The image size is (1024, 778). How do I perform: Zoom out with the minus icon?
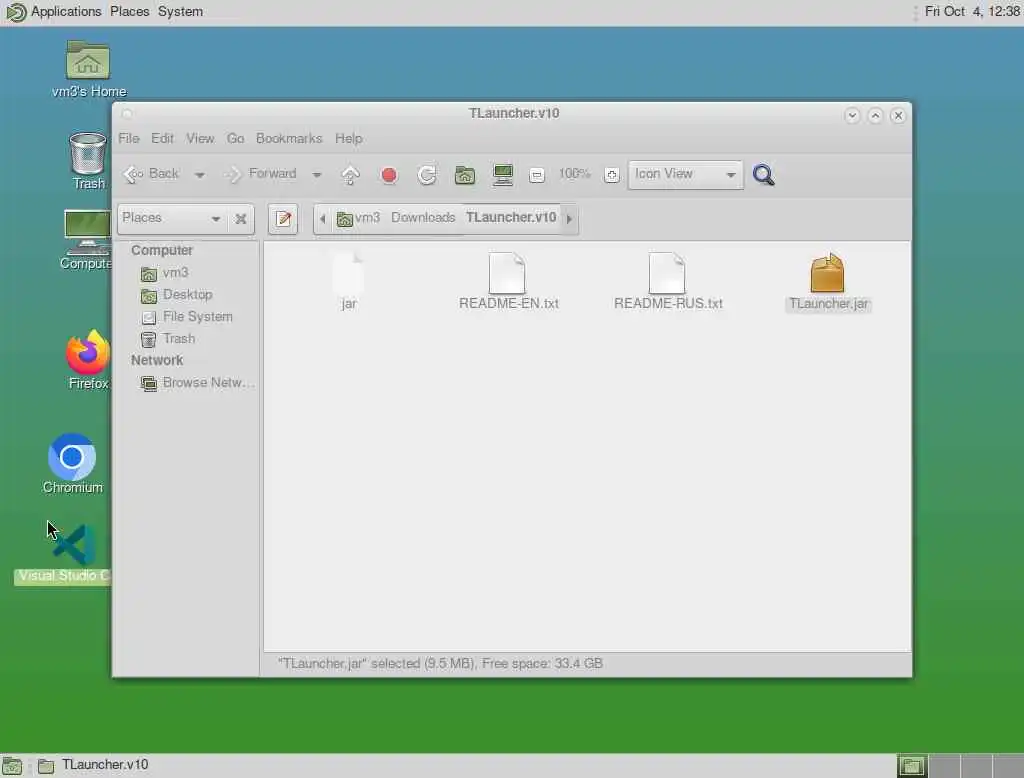pos(537,175)
